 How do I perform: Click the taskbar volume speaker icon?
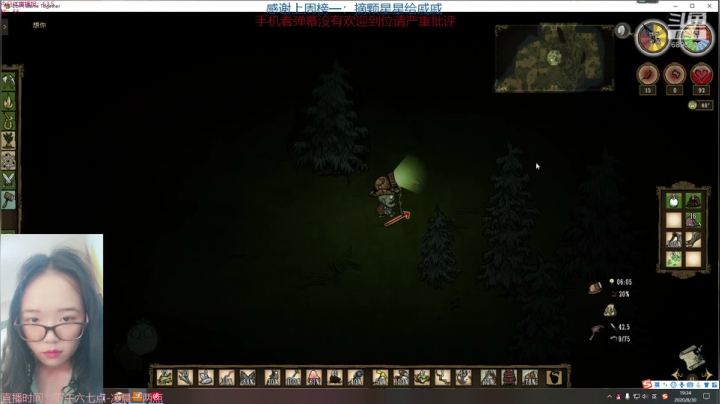[645, 397]
